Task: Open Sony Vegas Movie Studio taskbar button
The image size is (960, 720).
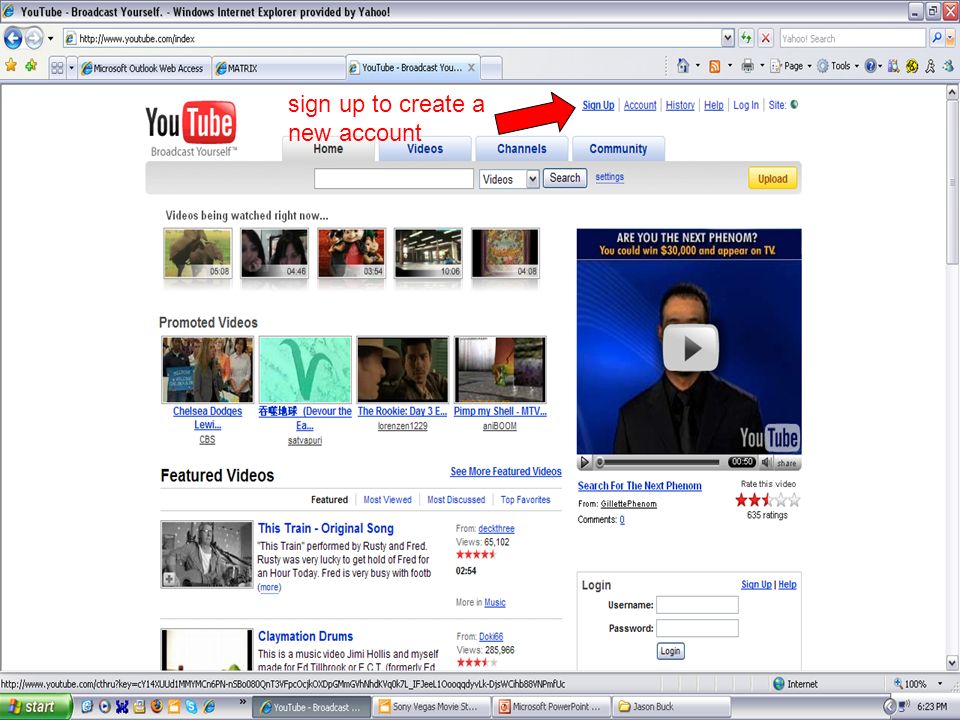Action: tap(433, 707)
